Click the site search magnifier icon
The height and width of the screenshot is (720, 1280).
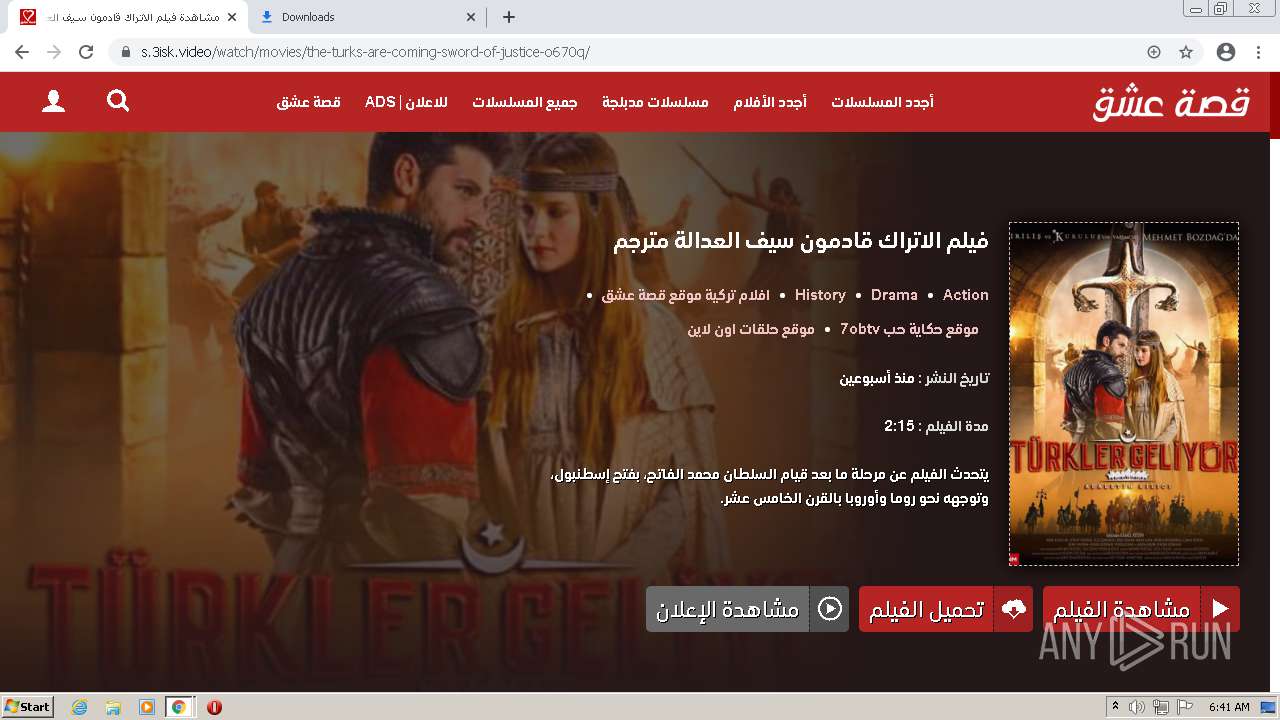coord(118,100)
